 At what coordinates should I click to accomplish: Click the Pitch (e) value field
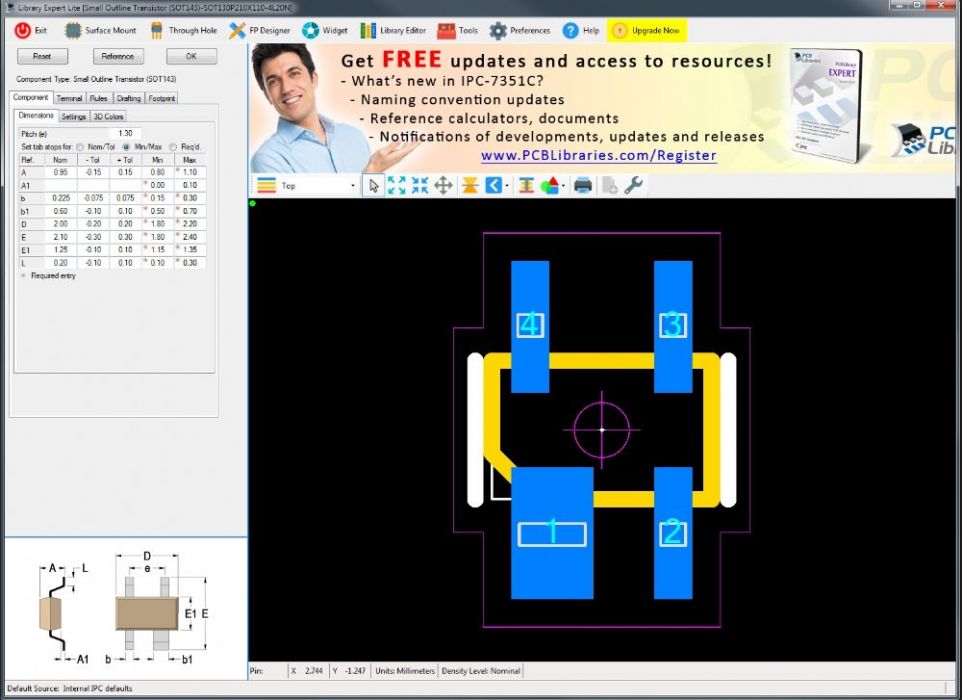125,133
